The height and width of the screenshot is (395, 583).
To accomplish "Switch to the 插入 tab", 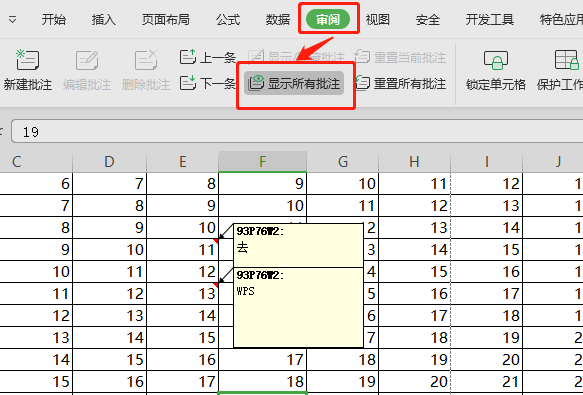I will [x=103, y=19].
